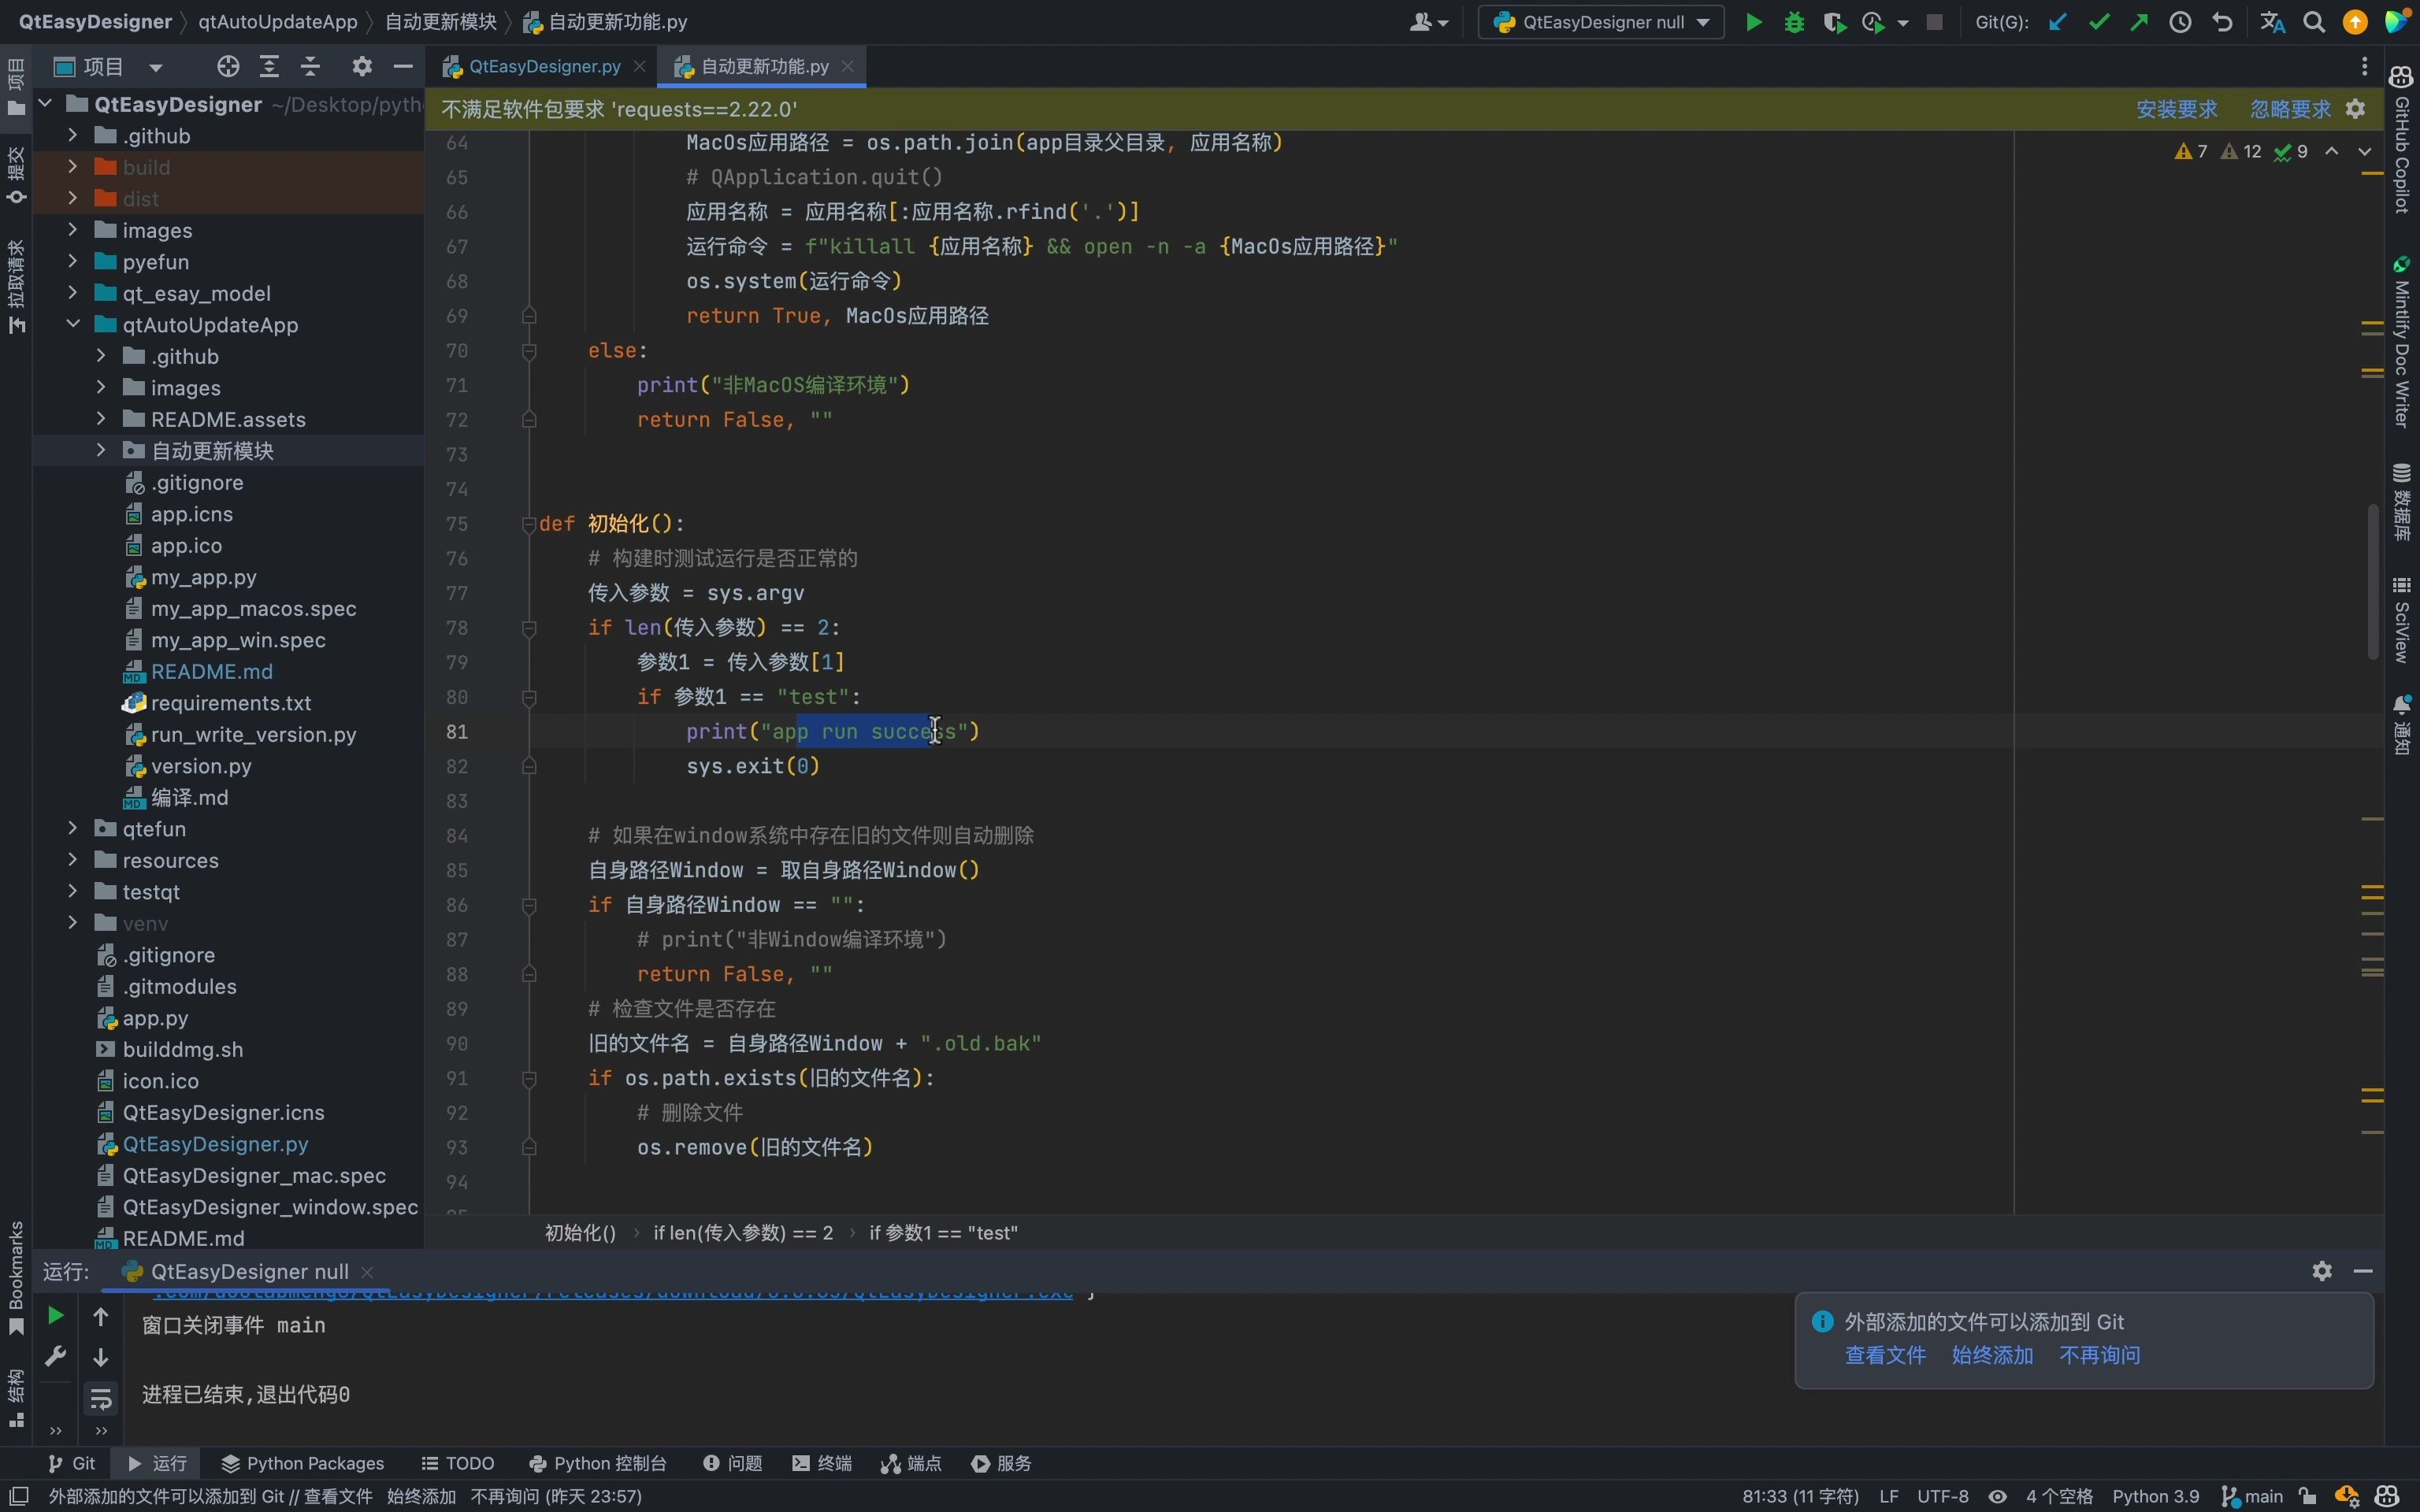
Task: Open run_write_version.py in the project tree
Action: 253,735
